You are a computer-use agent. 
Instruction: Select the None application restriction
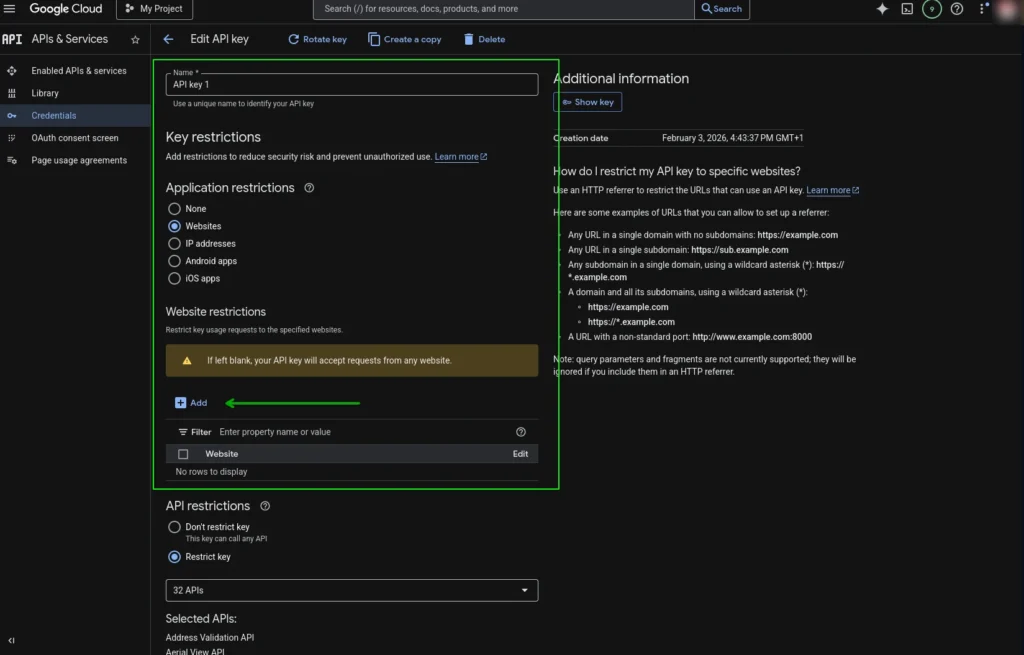pyautogui.click(x=175, y=209)
